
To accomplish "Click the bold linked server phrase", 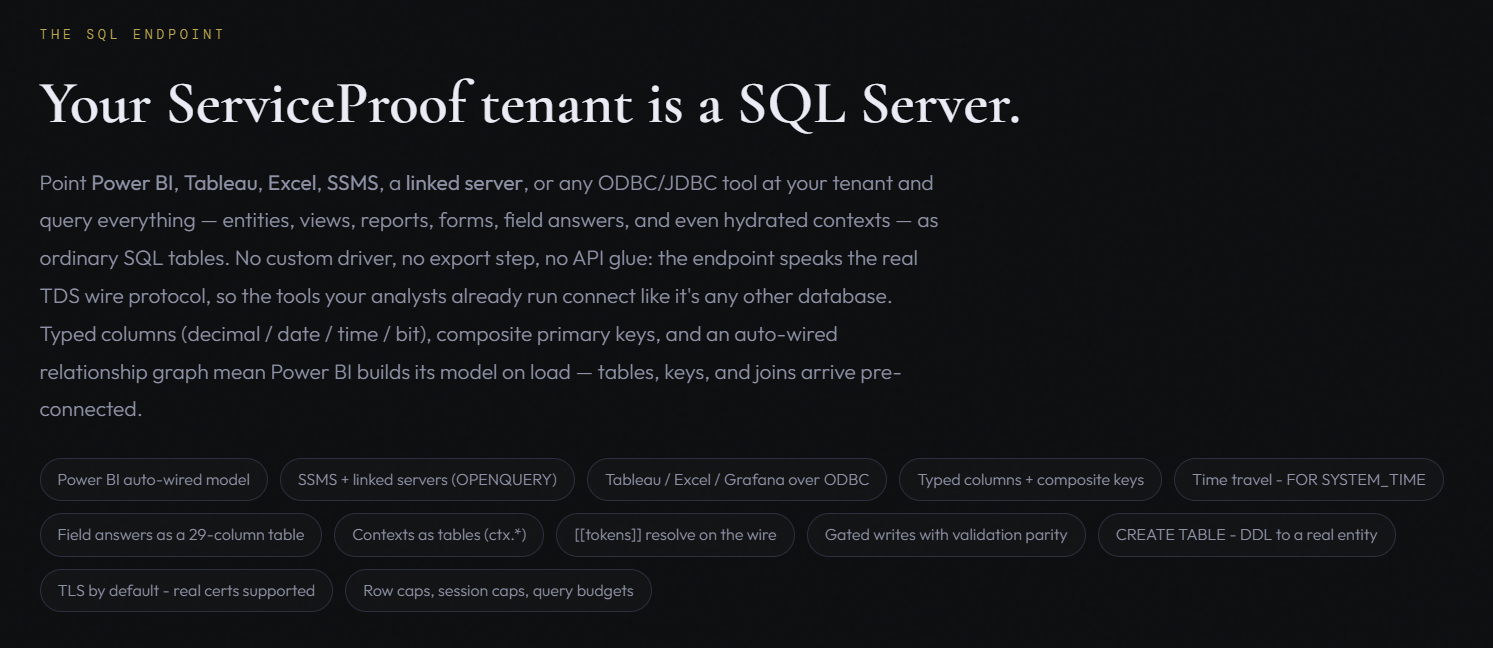I will [464, 183].
